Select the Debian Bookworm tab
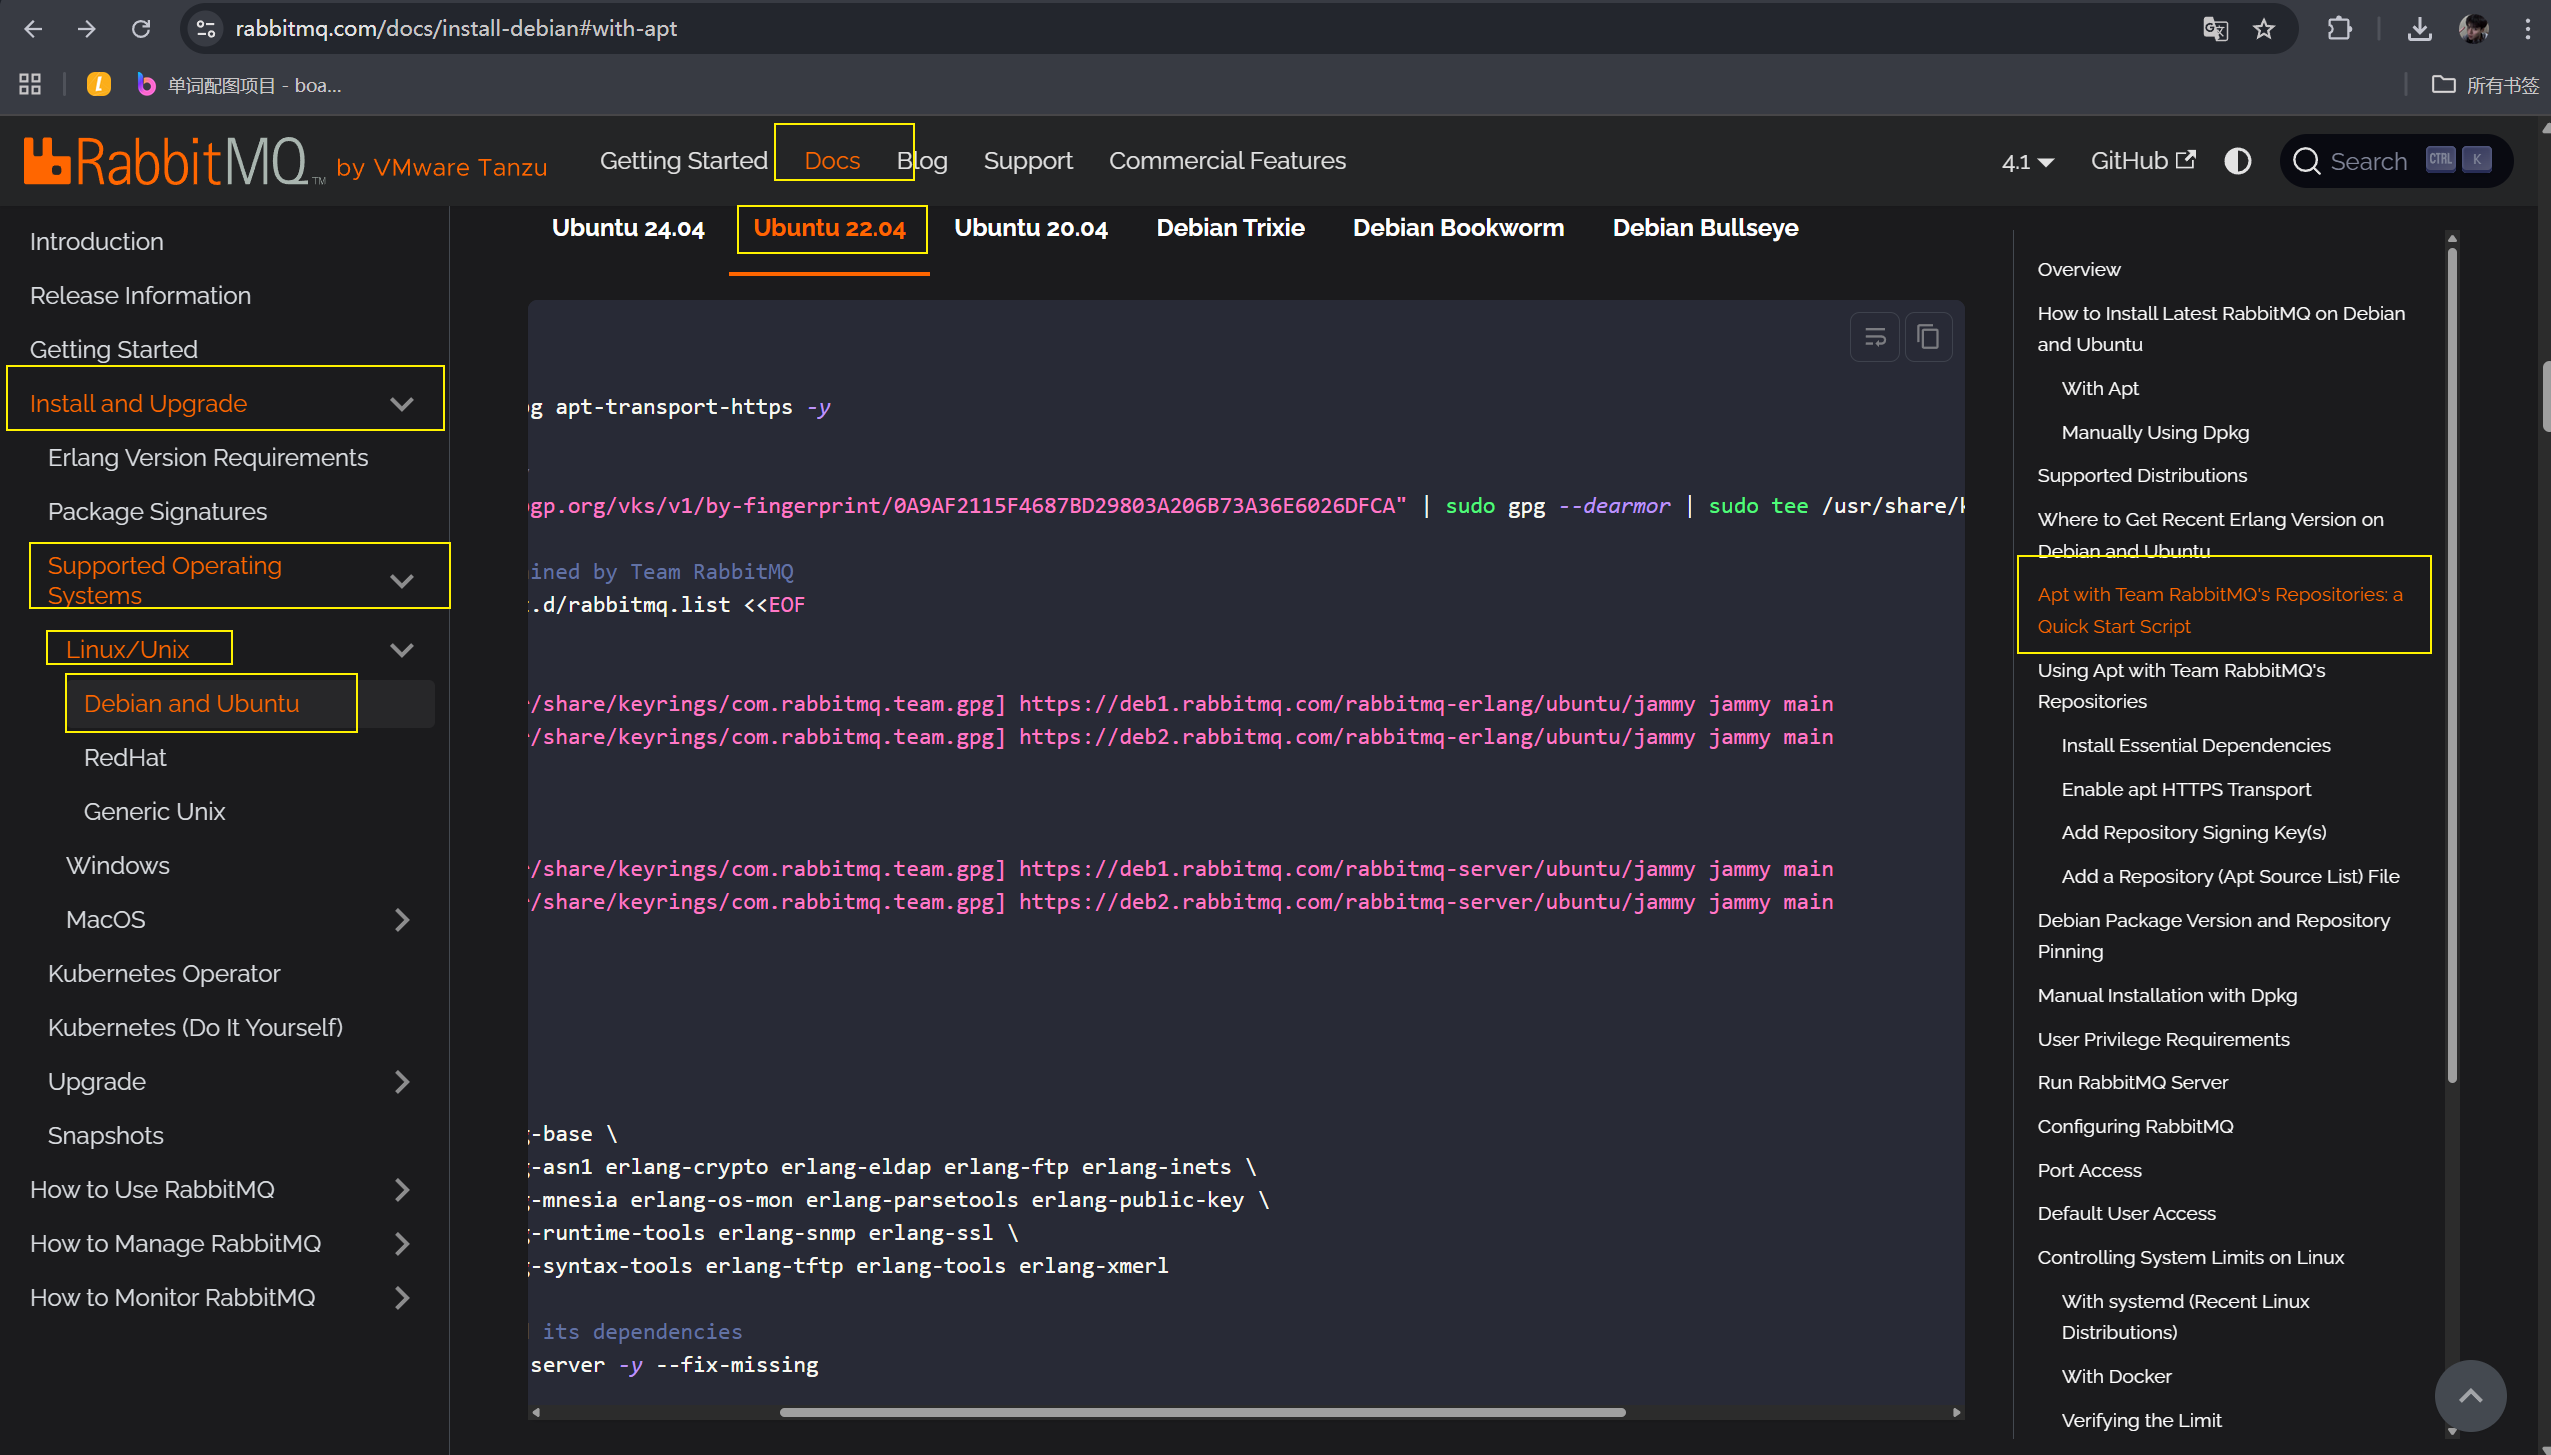 click(1457, 228)
